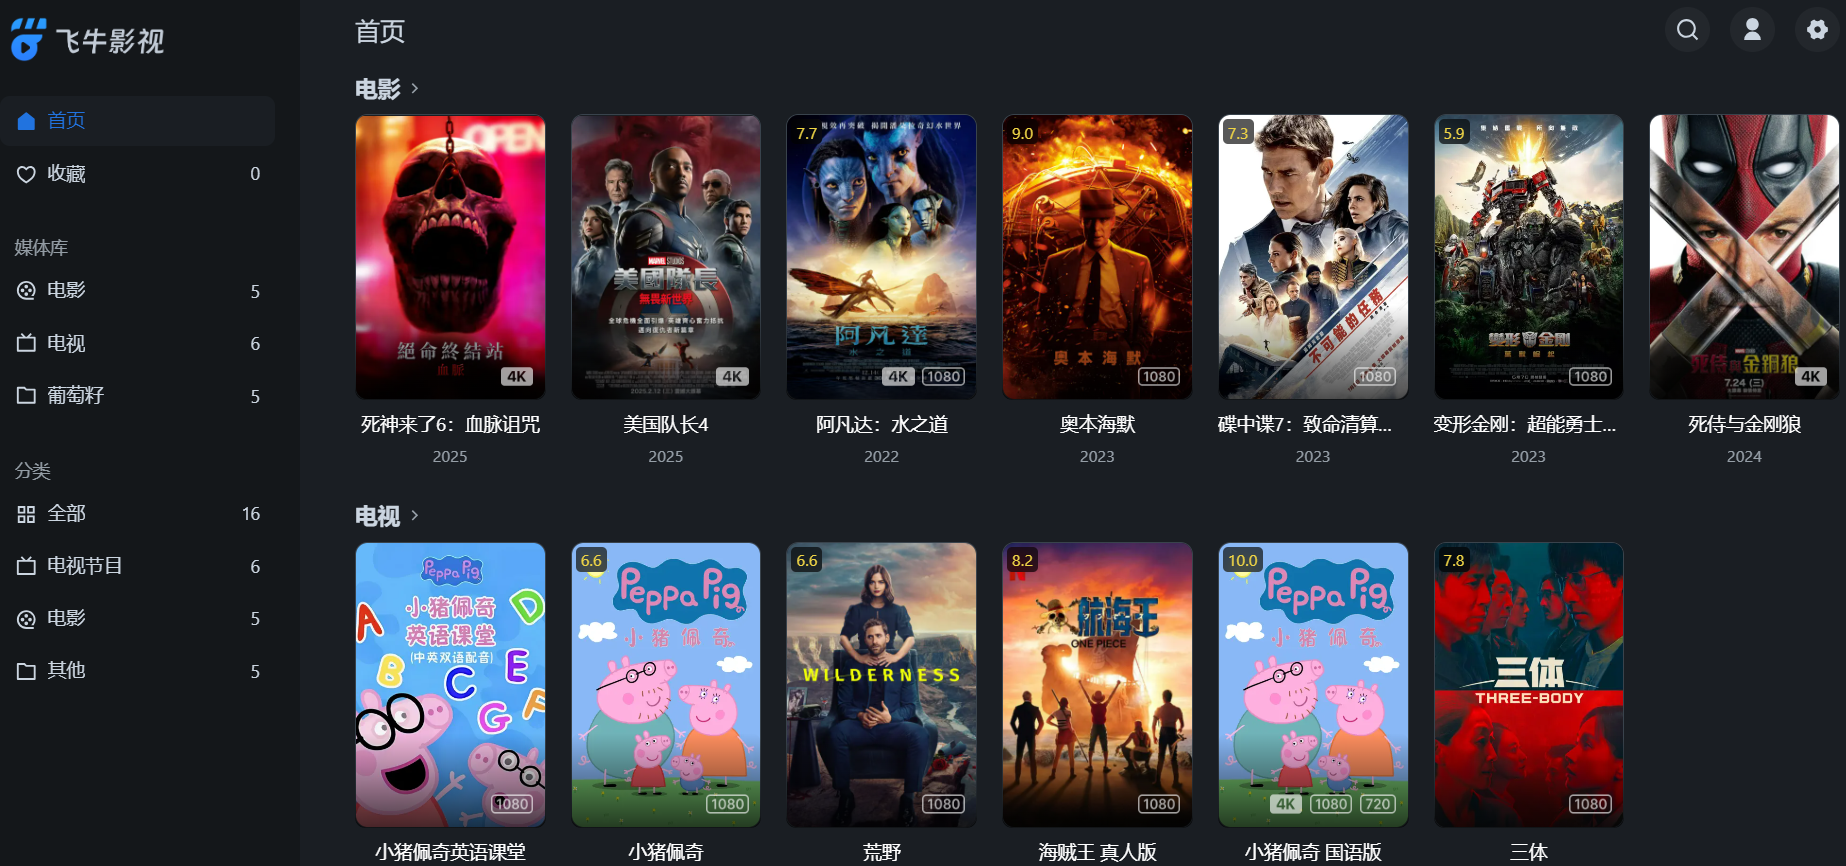Open the 三体 Three-Body poster
The height and width of the screenshot is (866, 1846).
pyautogui.click(x=1528, y=685)
